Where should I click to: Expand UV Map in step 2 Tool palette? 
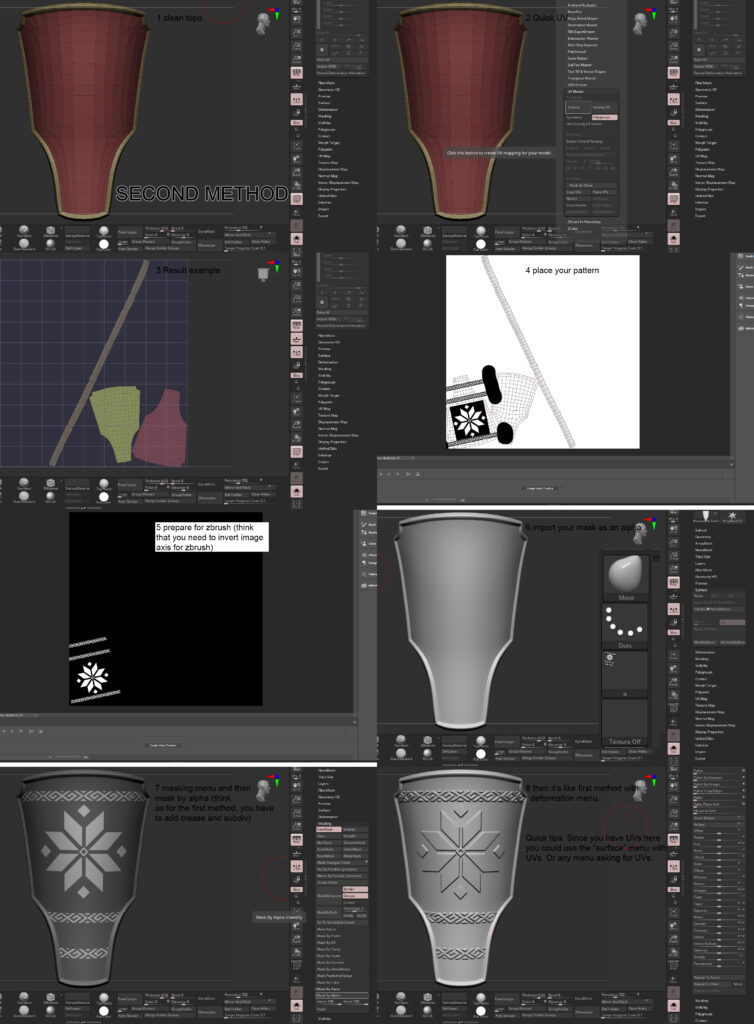point(702,156)
